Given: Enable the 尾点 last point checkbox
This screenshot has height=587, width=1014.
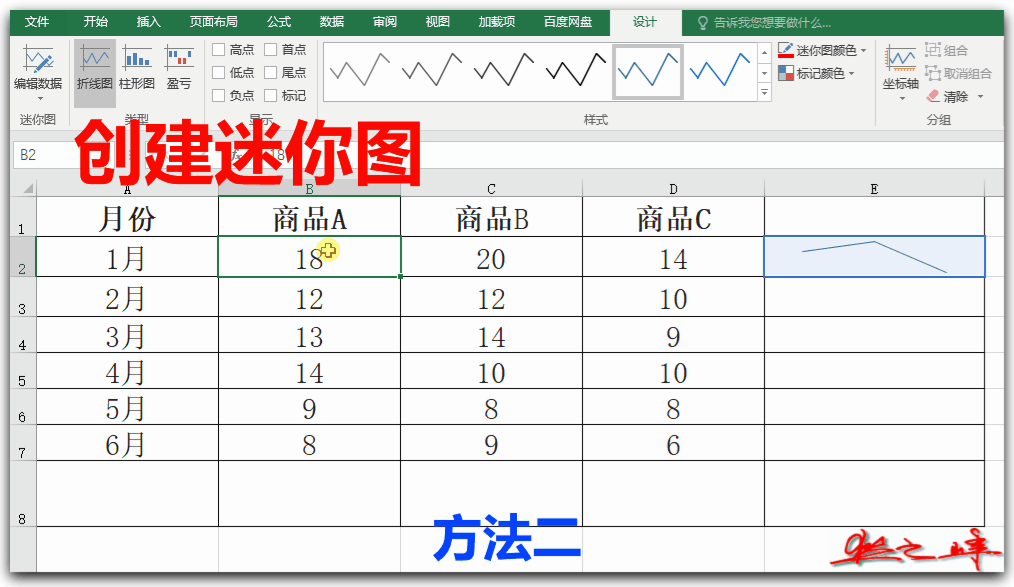Looking at the screenshot, I should pyautogui.click(x=270, y=72).
